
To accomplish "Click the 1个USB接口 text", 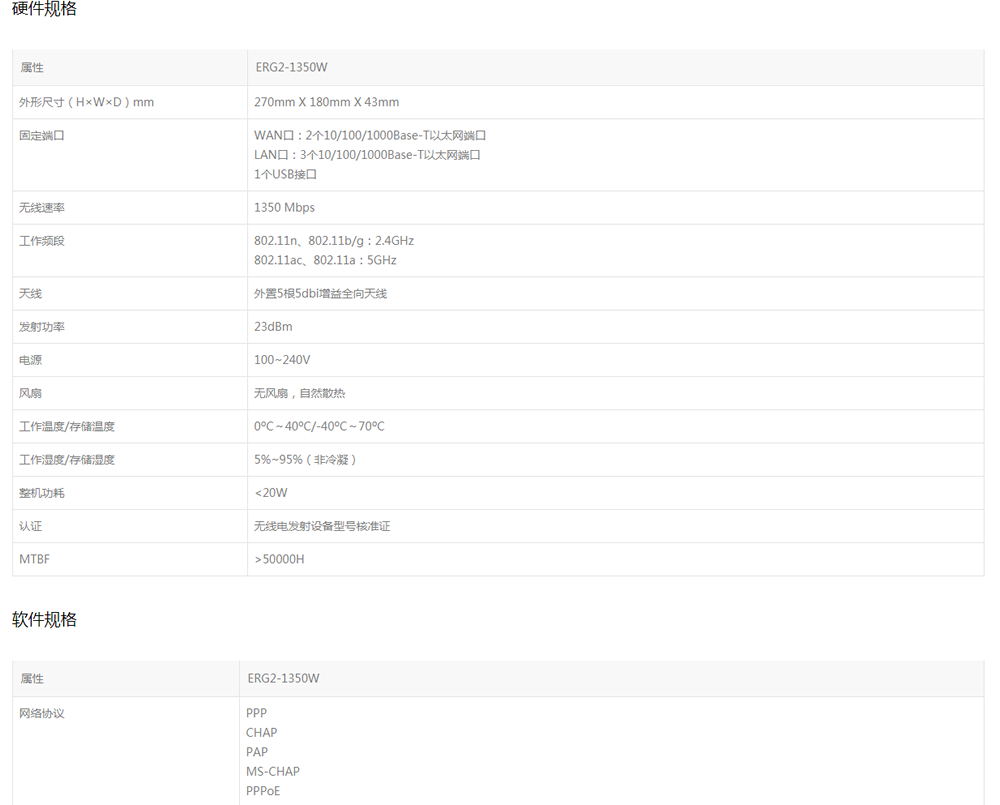I will [x=285, y=174].
